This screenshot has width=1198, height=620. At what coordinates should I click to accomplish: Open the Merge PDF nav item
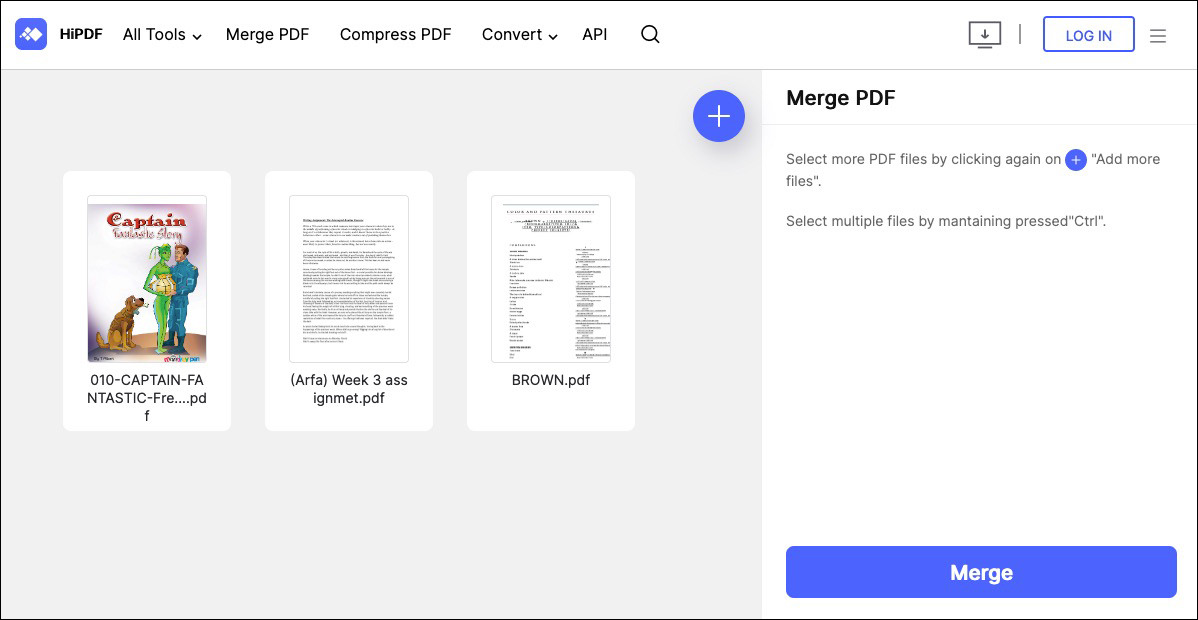267,35
